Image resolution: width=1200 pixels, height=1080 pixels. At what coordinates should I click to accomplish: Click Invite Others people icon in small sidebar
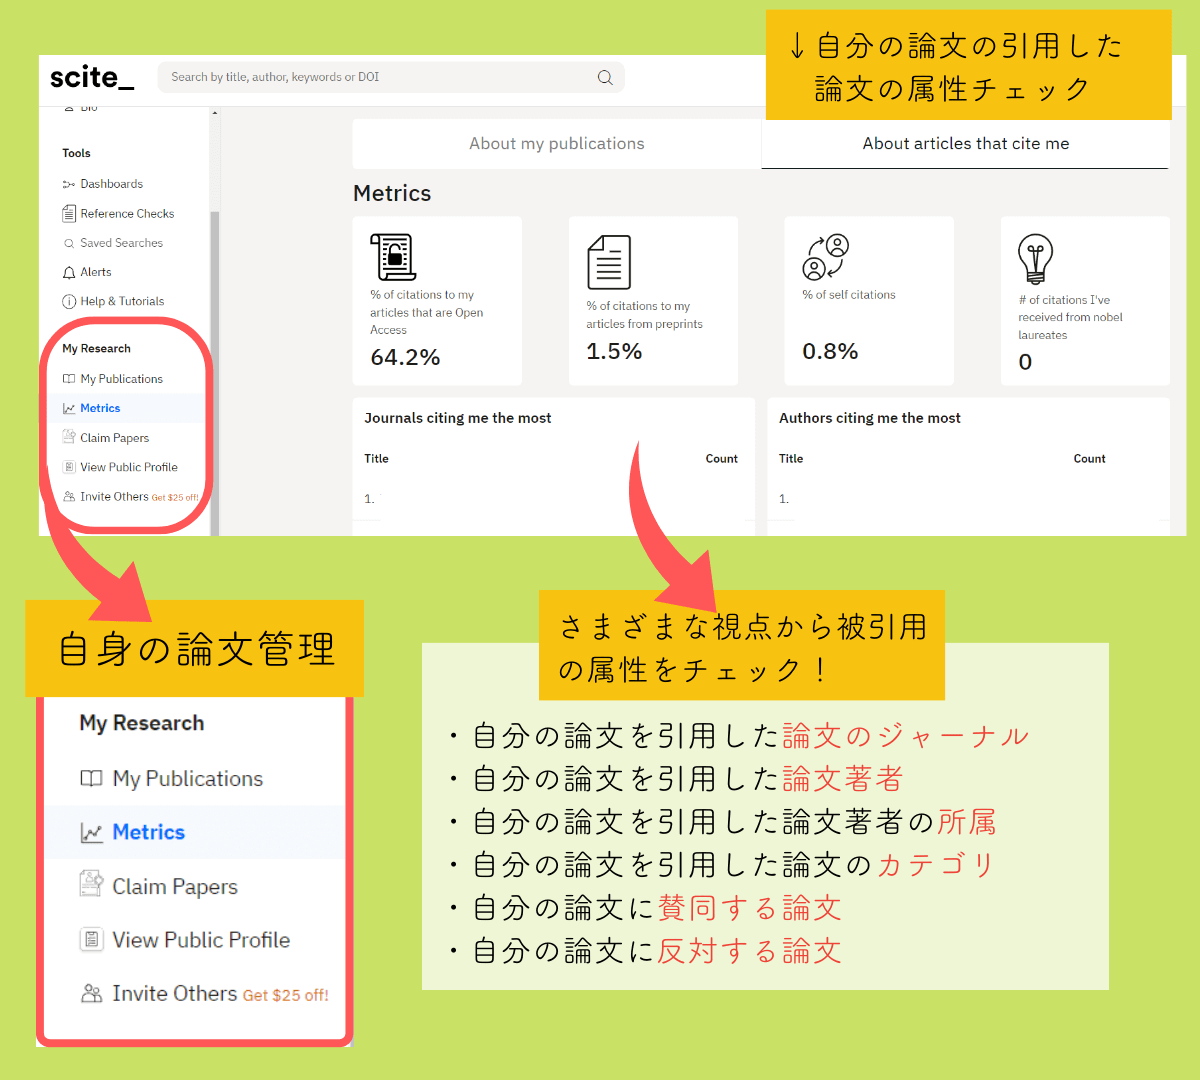(69, 496)
